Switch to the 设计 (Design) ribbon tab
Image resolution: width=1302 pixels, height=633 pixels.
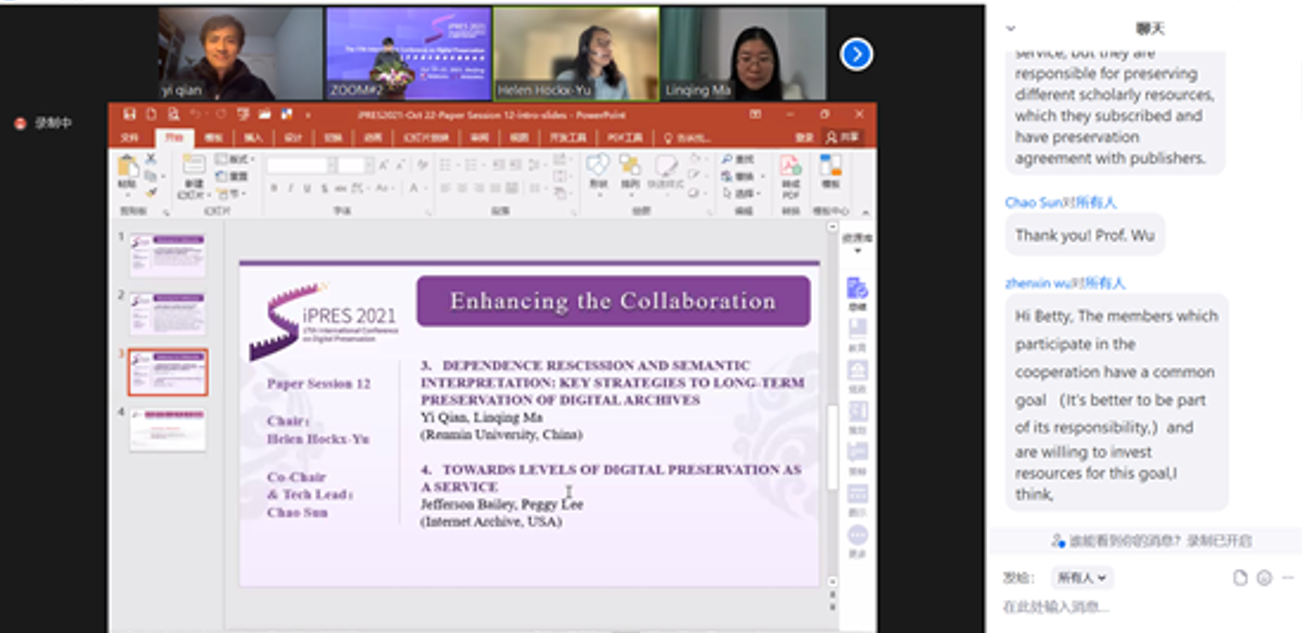[293, 138]
